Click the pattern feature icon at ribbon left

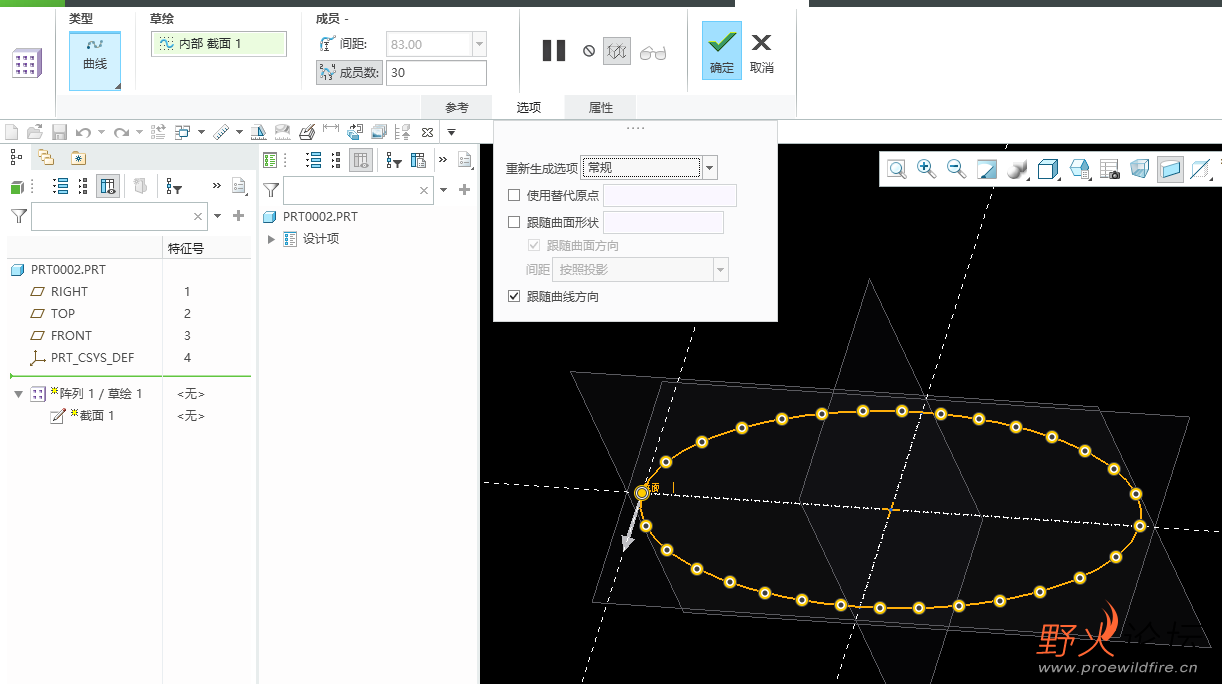point(27,63)
